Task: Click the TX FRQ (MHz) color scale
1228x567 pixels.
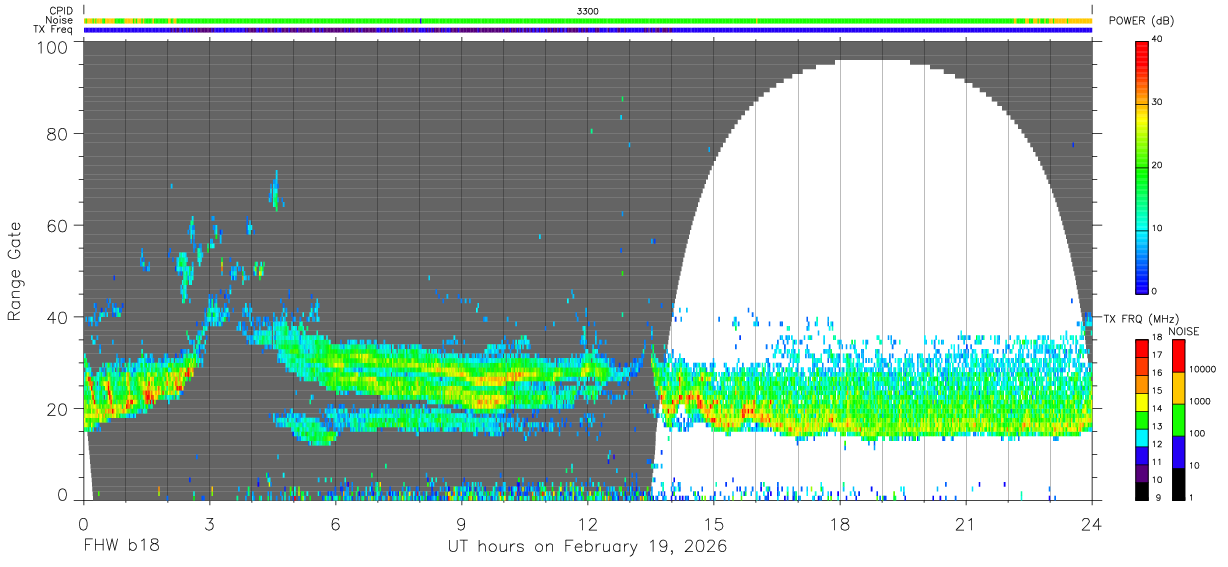Action: 1141,418
